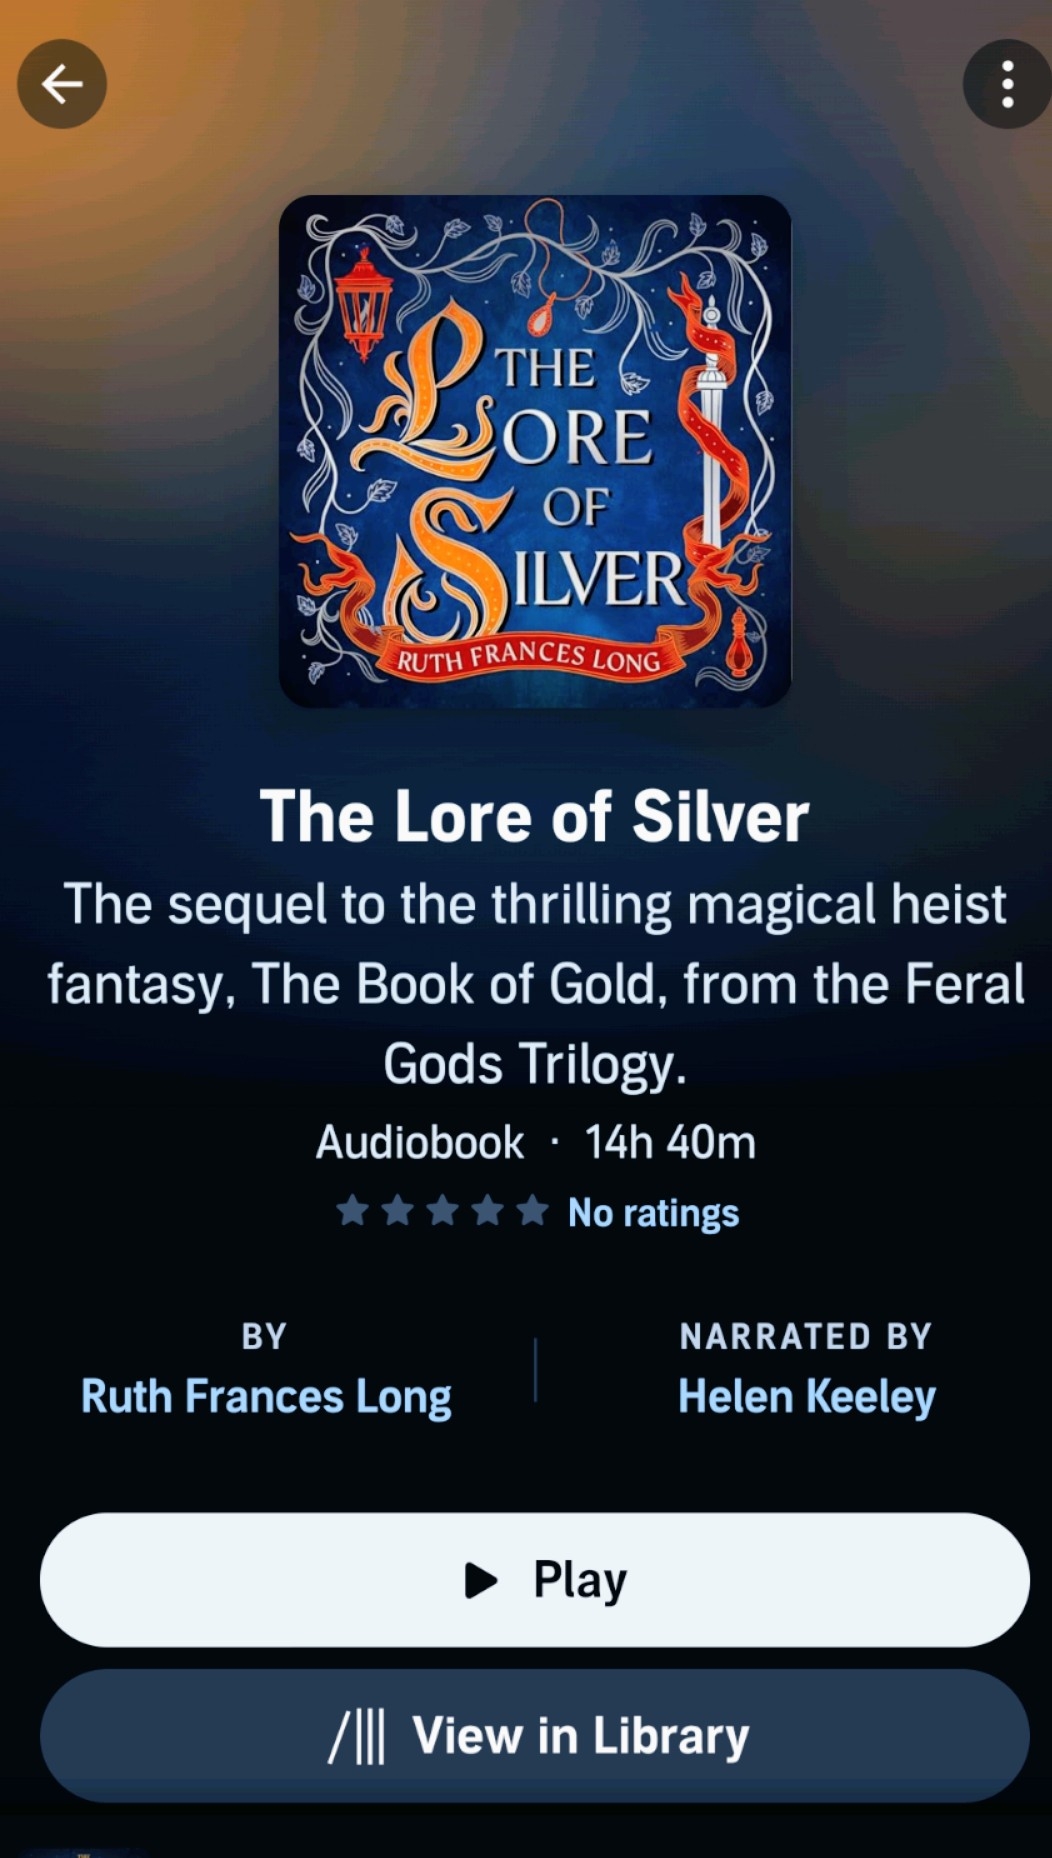Click the fifth rating star
Screen dimensions: 1052x1858
coord(532,1211)
